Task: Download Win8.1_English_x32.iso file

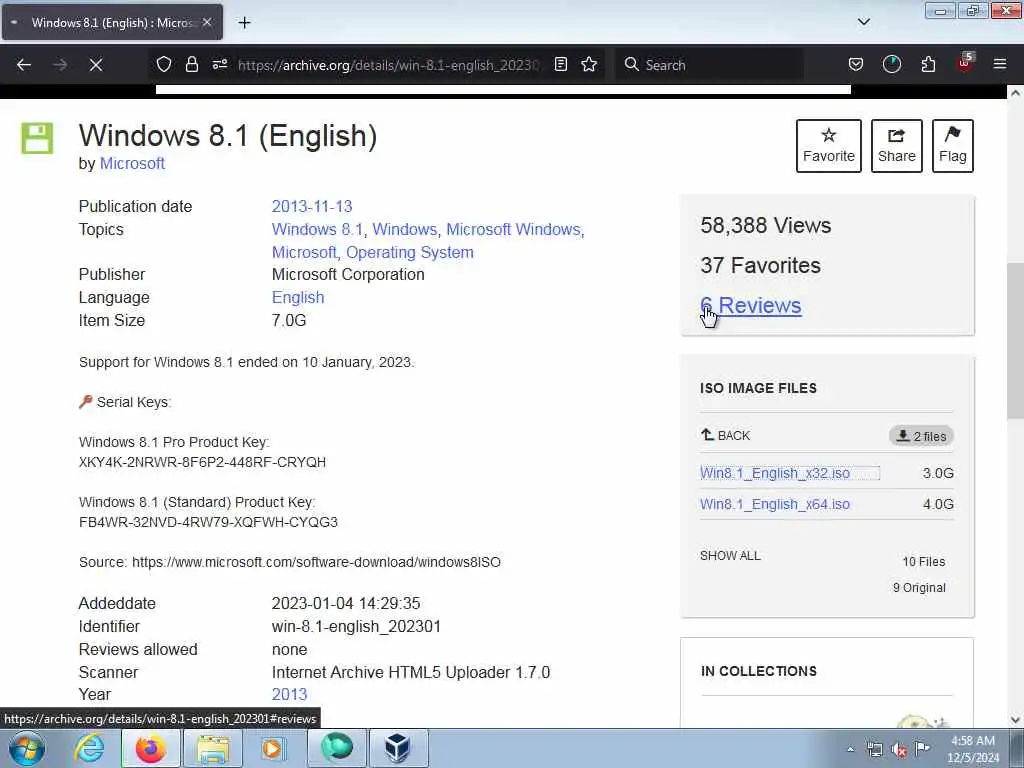Action: 775,473
